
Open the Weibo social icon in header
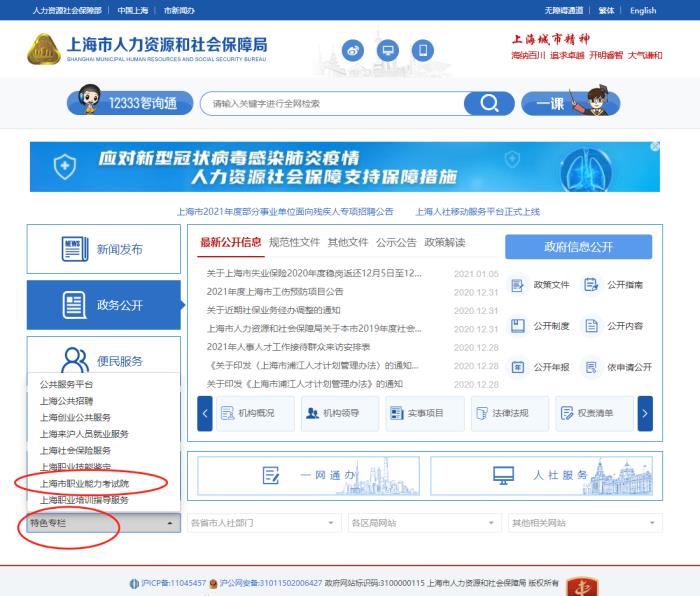354,50
